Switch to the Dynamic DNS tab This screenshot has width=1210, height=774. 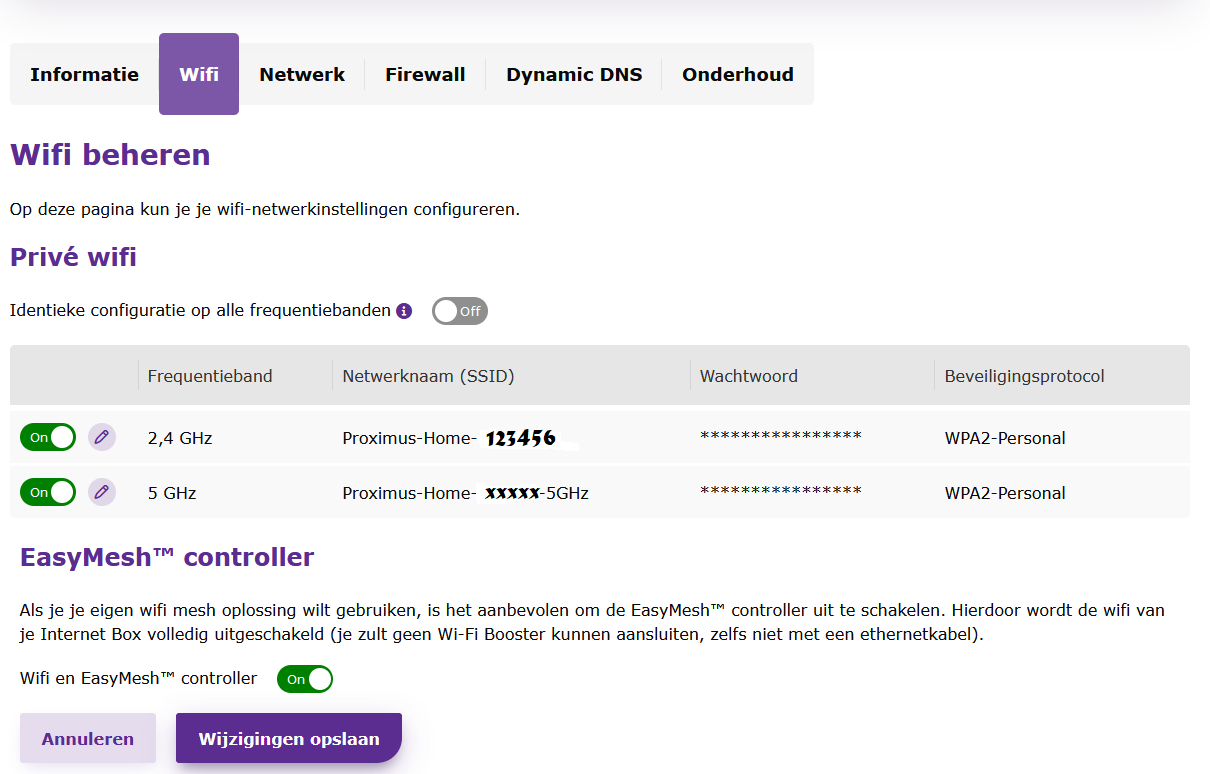(574, 74)
